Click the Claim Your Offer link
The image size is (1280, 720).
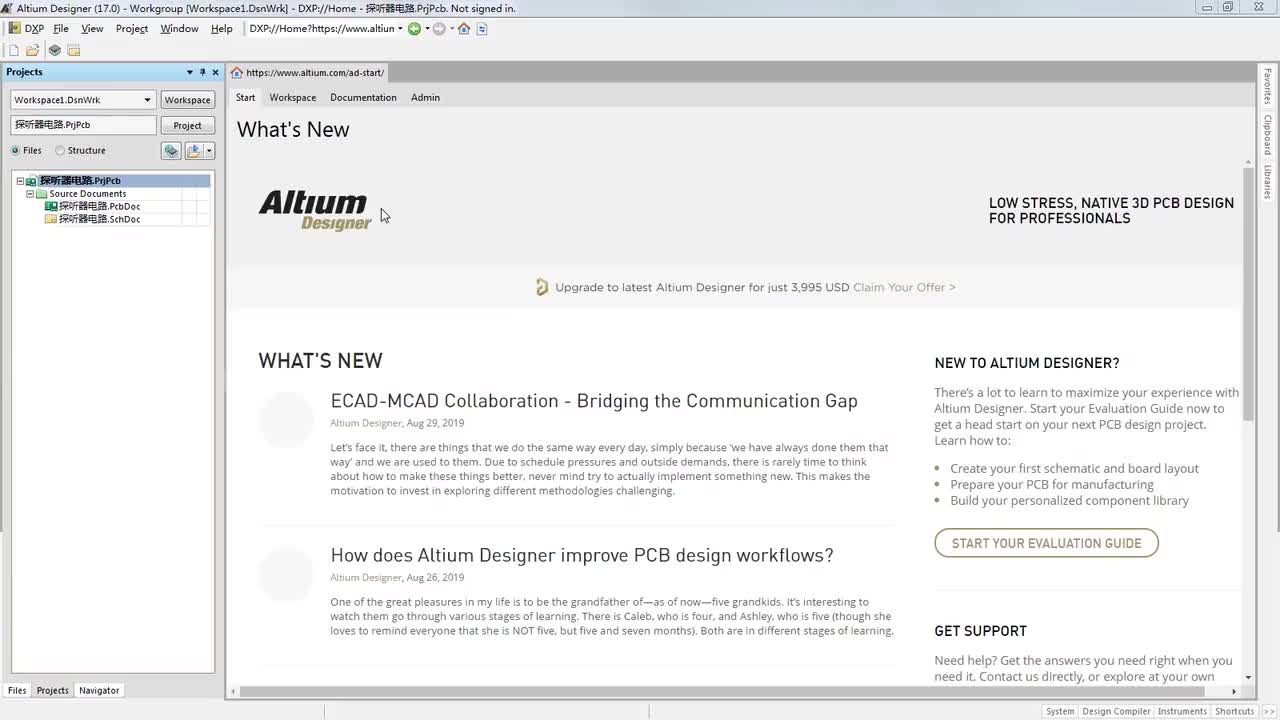[x=904, y=287]
